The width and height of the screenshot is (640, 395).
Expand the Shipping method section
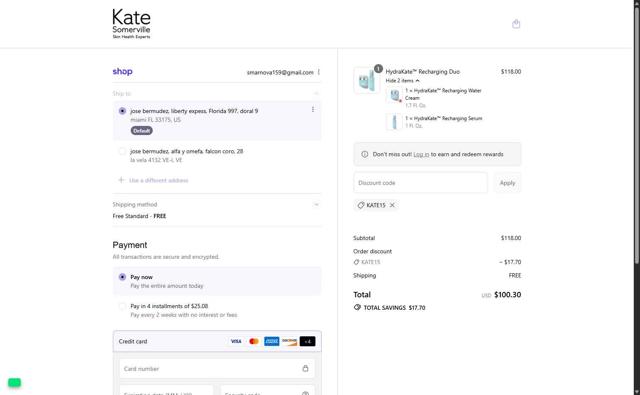[316, 204]
